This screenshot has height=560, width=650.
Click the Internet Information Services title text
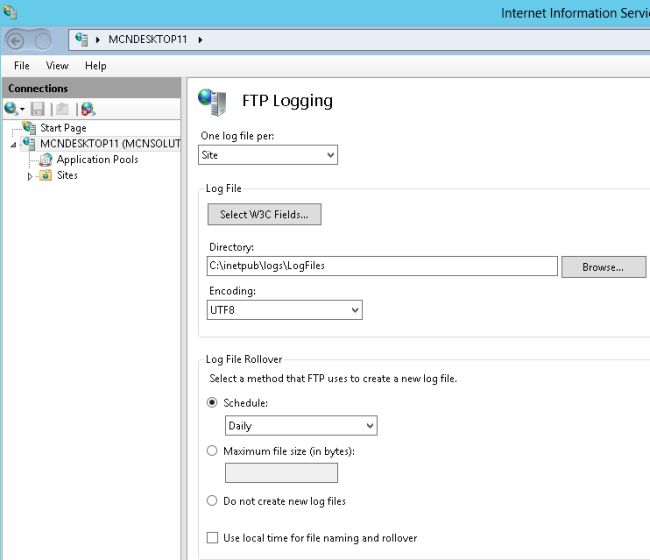point(575,13)
